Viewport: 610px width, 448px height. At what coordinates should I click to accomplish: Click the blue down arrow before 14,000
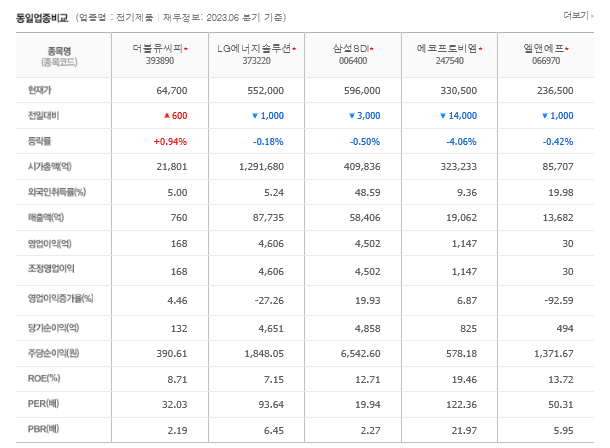(x=443, y=116)
